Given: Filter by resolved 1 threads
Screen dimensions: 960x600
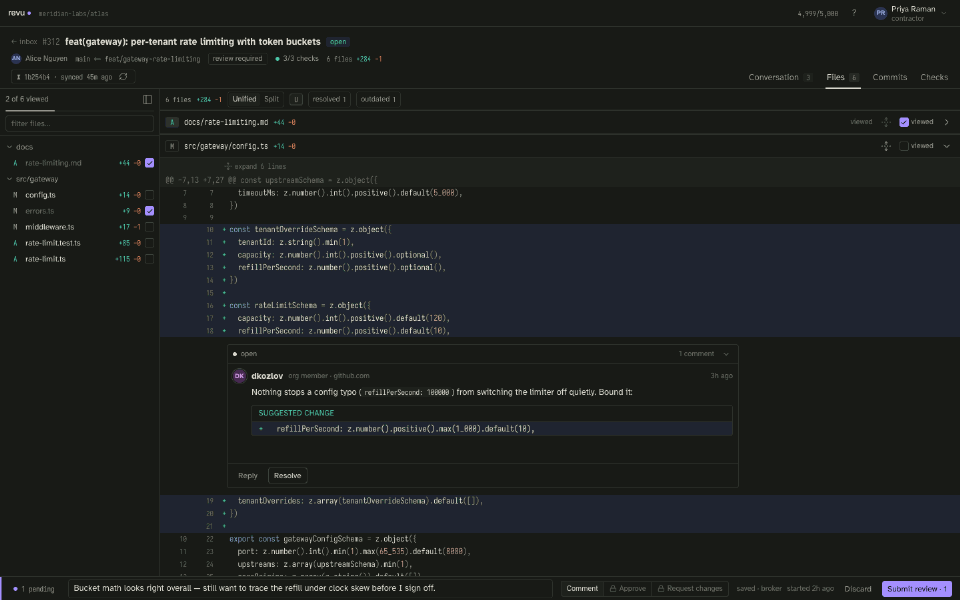Looking at the screenshot, I should [x=329, y=99].
